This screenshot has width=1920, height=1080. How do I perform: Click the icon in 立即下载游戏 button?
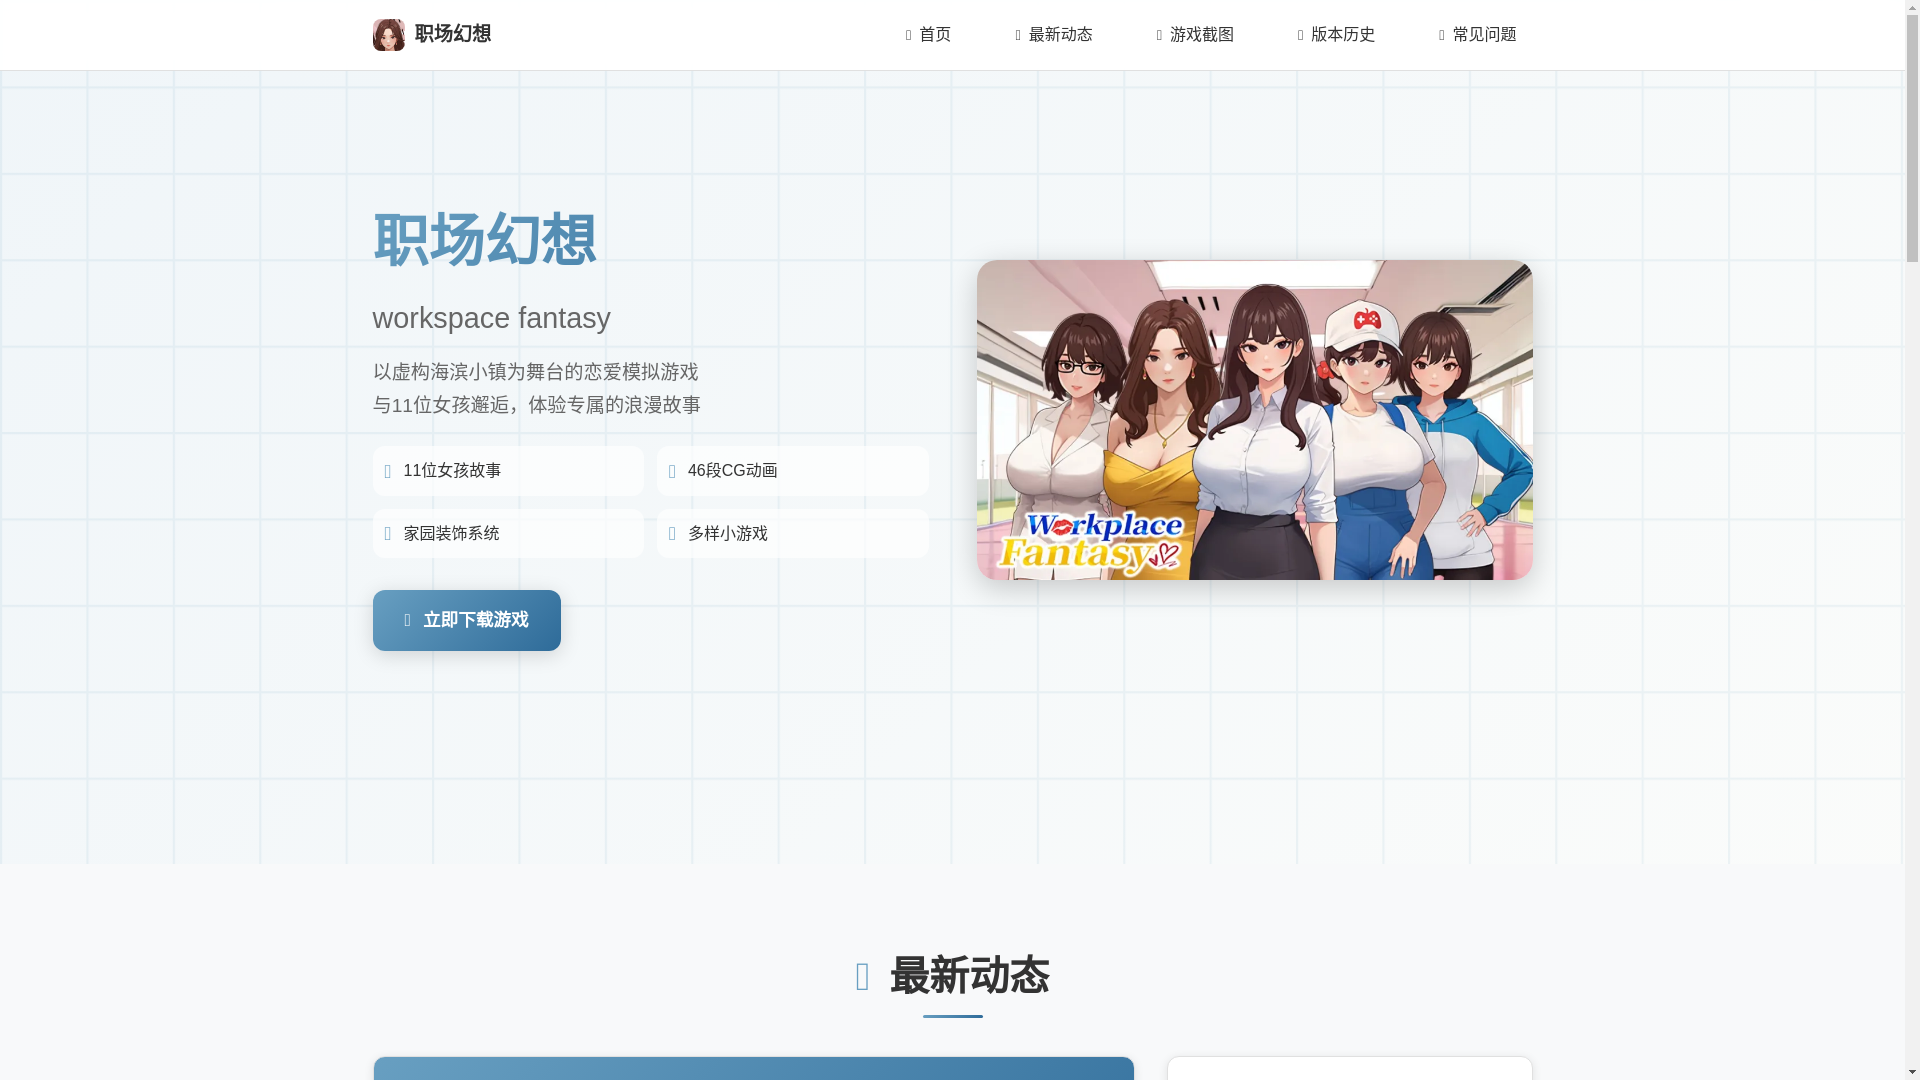(x=407, y=621)
